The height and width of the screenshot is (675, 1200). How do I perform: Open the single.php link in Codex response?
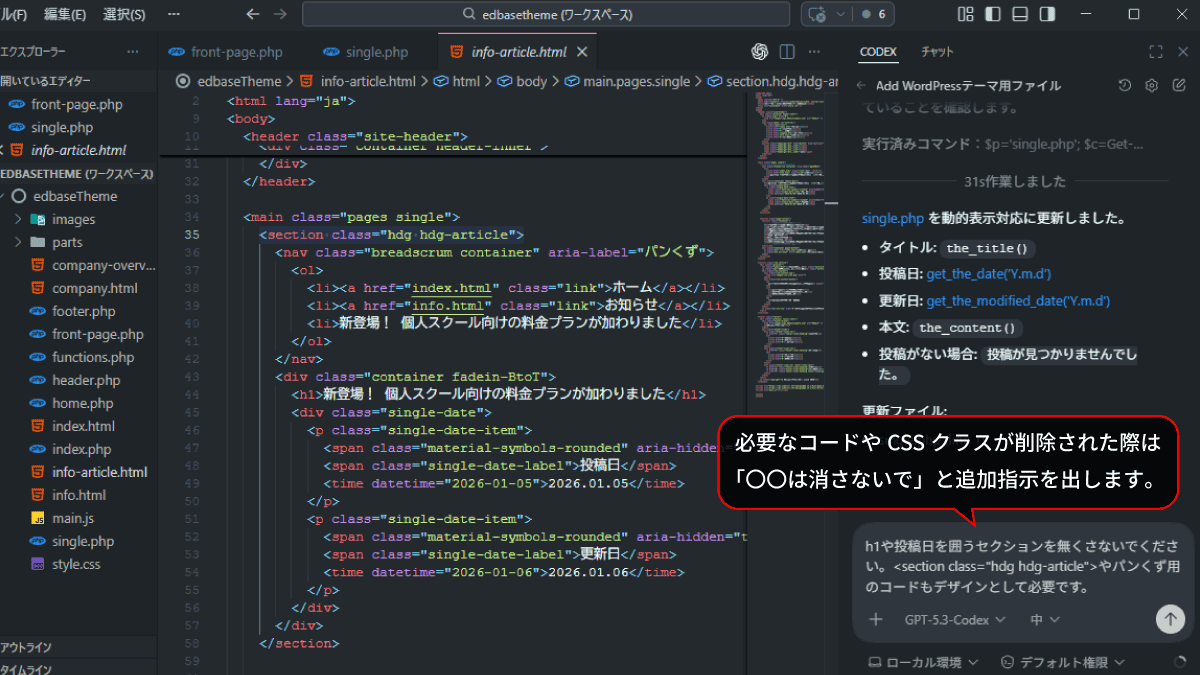tap(892, 217)
